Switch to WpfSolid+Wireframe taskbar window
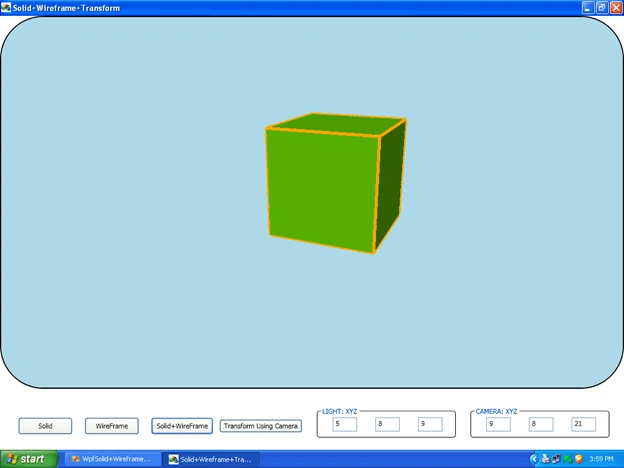 click(113, 459)
